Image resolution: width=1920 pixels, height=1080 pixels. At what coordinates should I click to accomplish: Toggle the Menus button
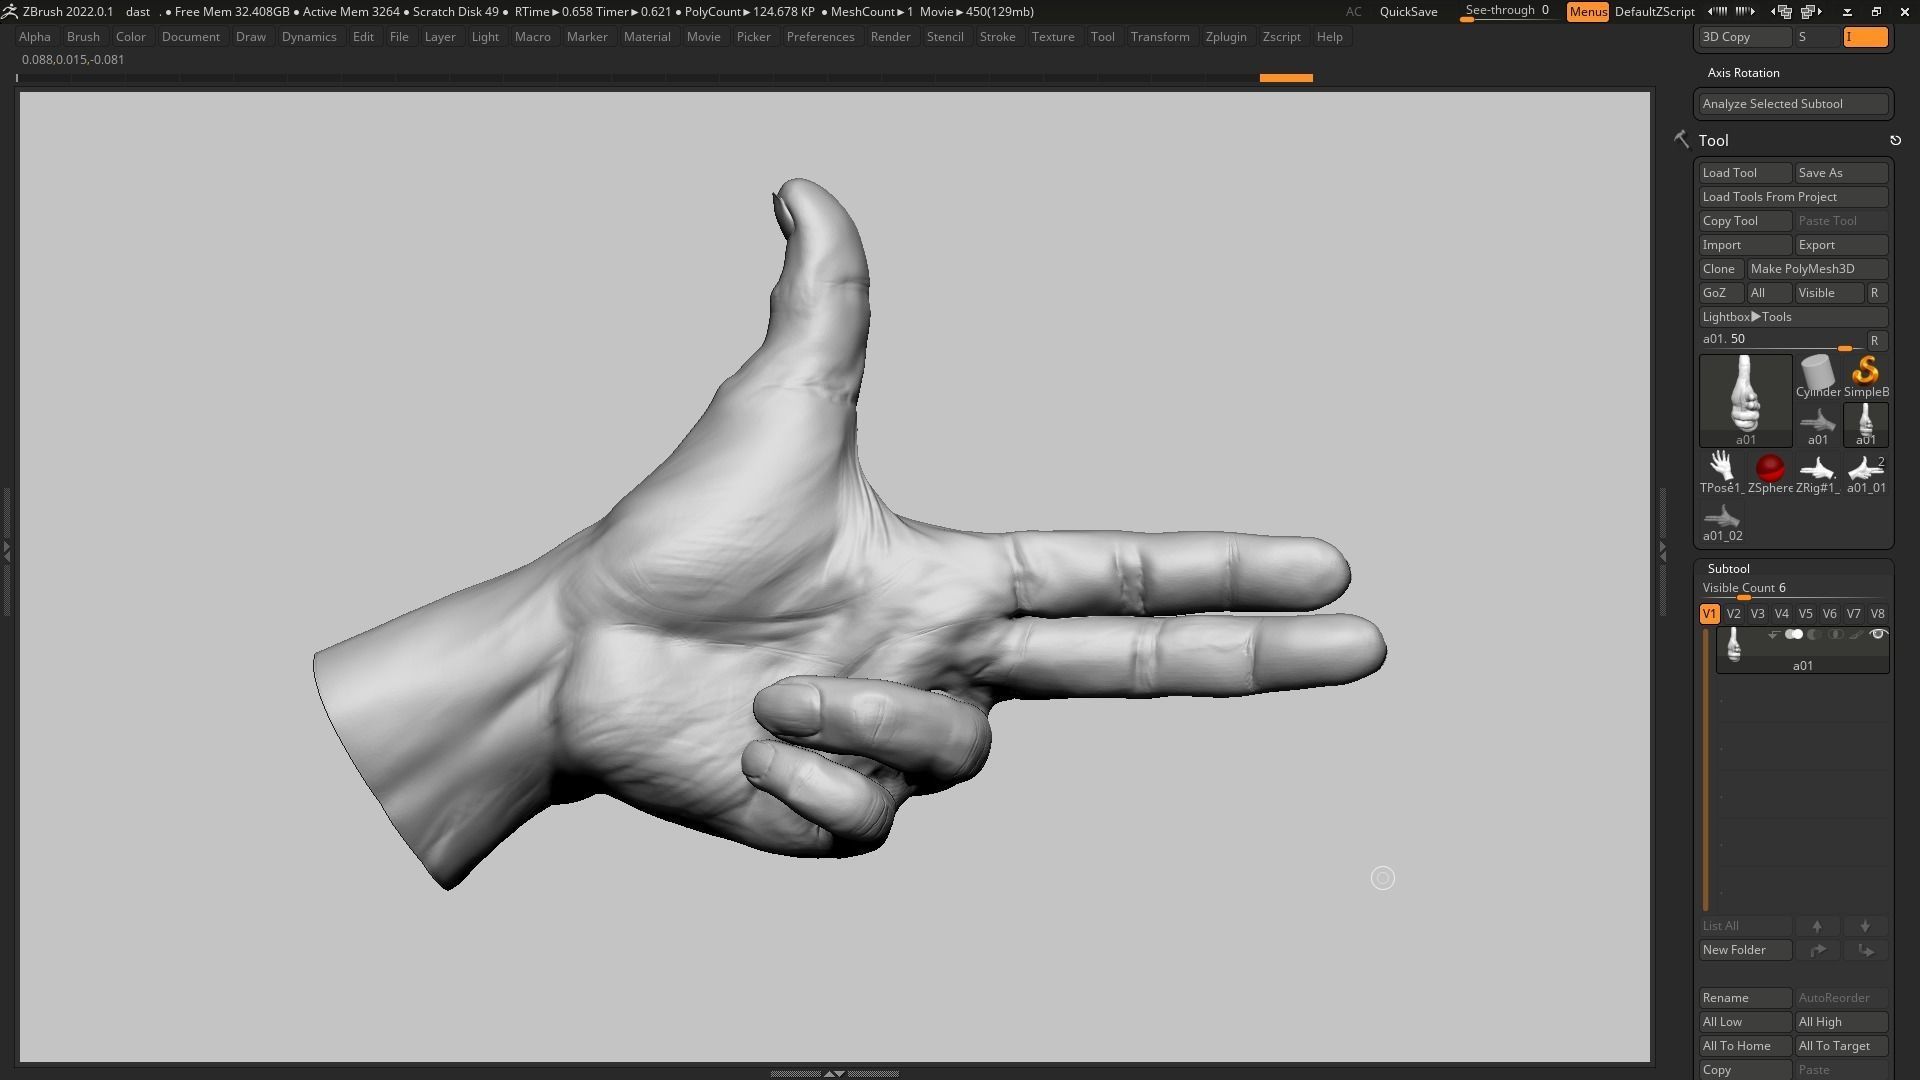tap(1588, 12)
